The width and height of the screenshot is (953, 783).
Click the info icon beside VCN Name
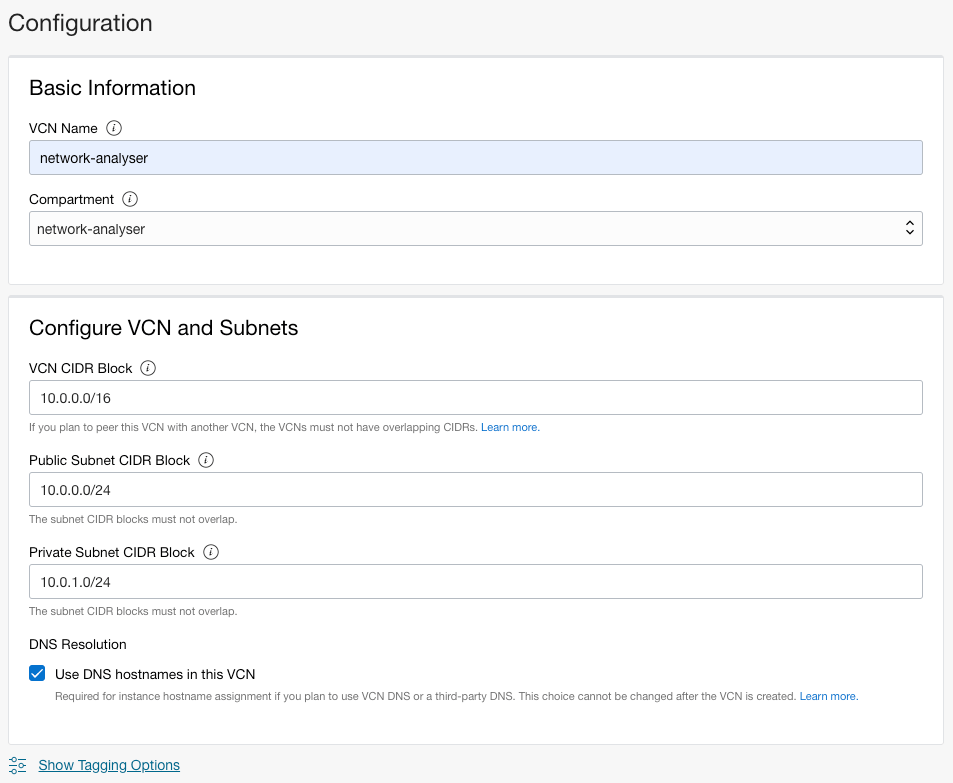114,128
